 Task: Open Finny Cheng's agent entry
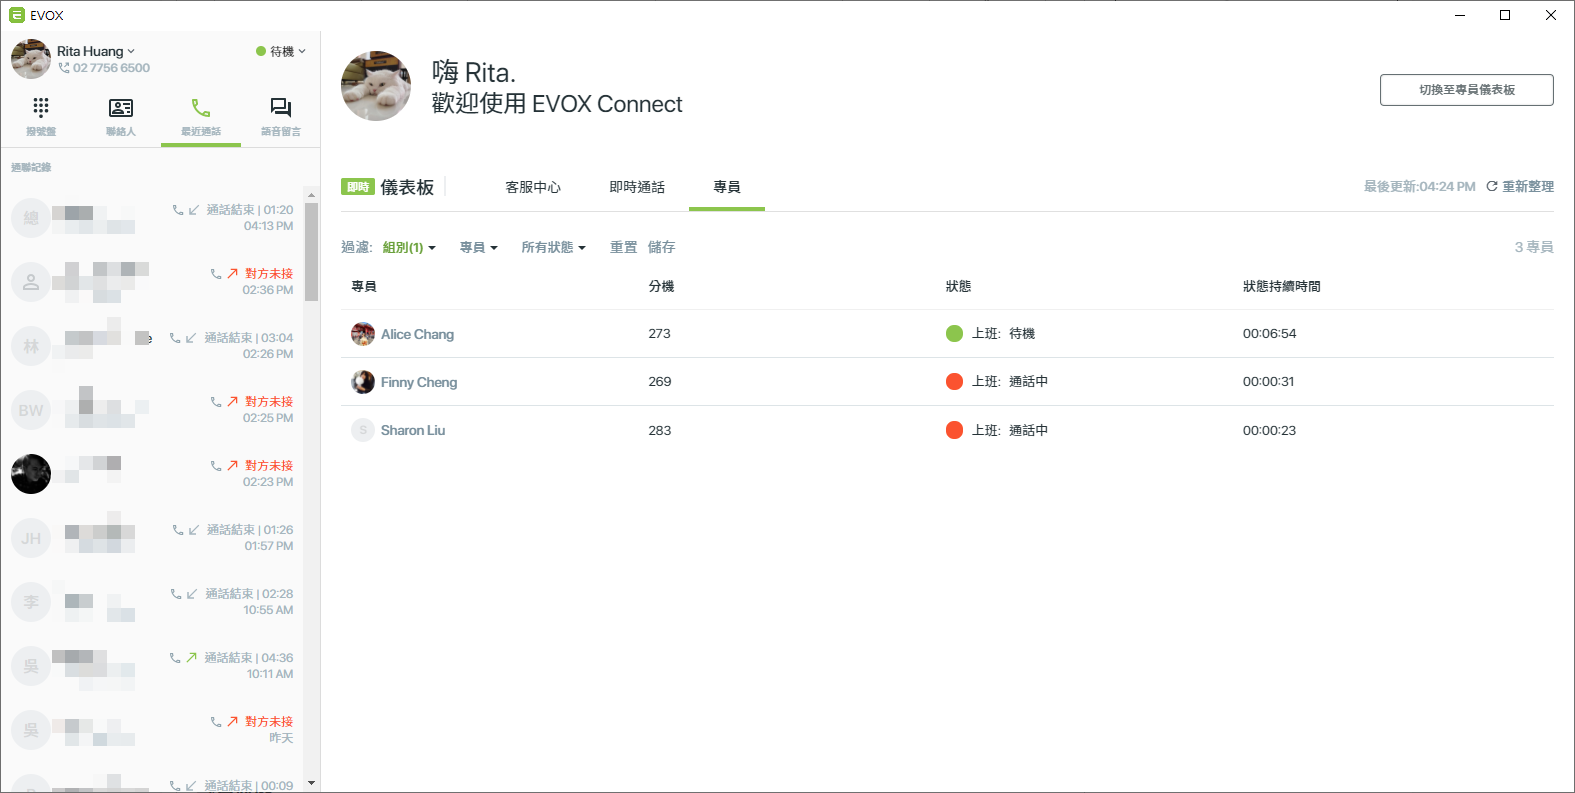[x=419, y=382]
